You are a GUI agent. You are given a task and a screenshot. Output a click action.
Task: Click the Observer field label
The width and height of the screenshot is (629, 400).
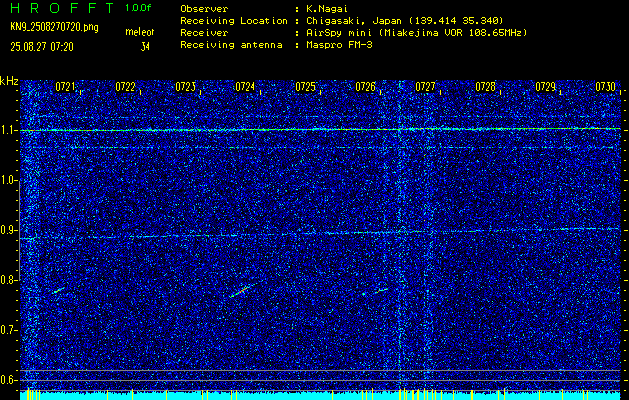coord(204,9)
